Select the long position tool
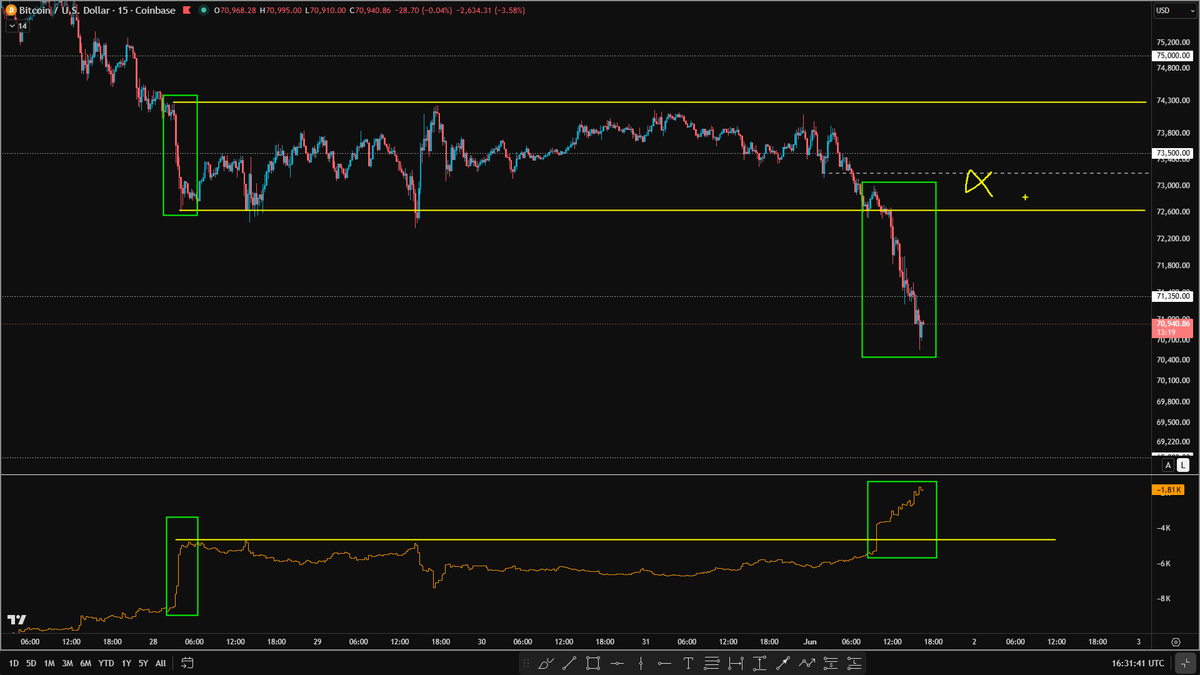This screenshot has height=675, width=1200. (855, 663)
